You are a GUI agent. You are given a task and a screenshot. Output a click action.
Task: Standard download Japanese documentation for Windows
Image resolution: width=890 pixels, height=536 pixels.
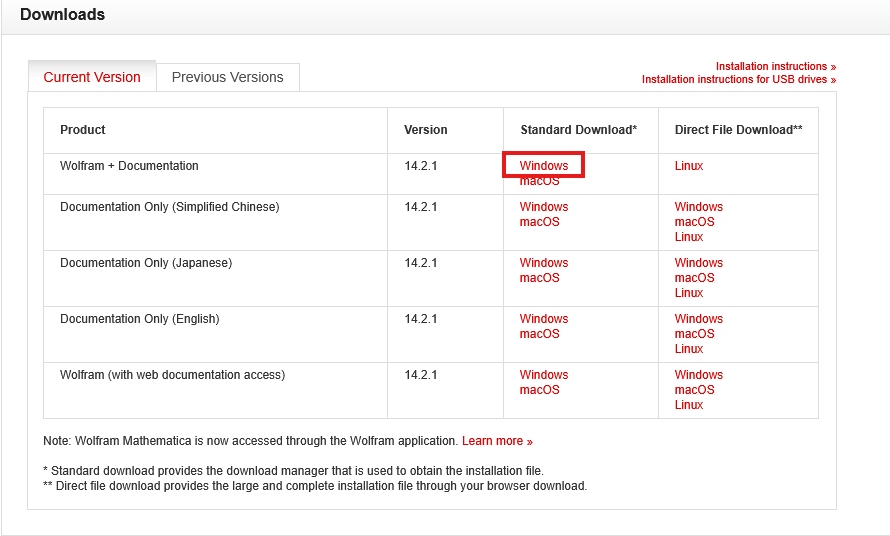(544, 263)
